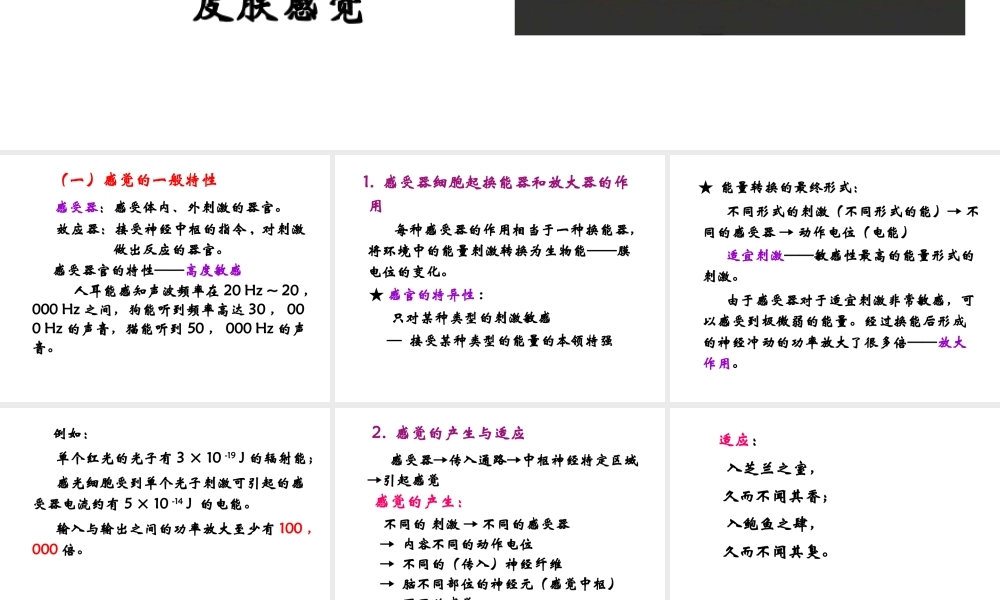Select the dark banner at top right
Image resolution: width=1000 pixels, height=600 pixels.
pyautogui.click(x=739, y=17)
